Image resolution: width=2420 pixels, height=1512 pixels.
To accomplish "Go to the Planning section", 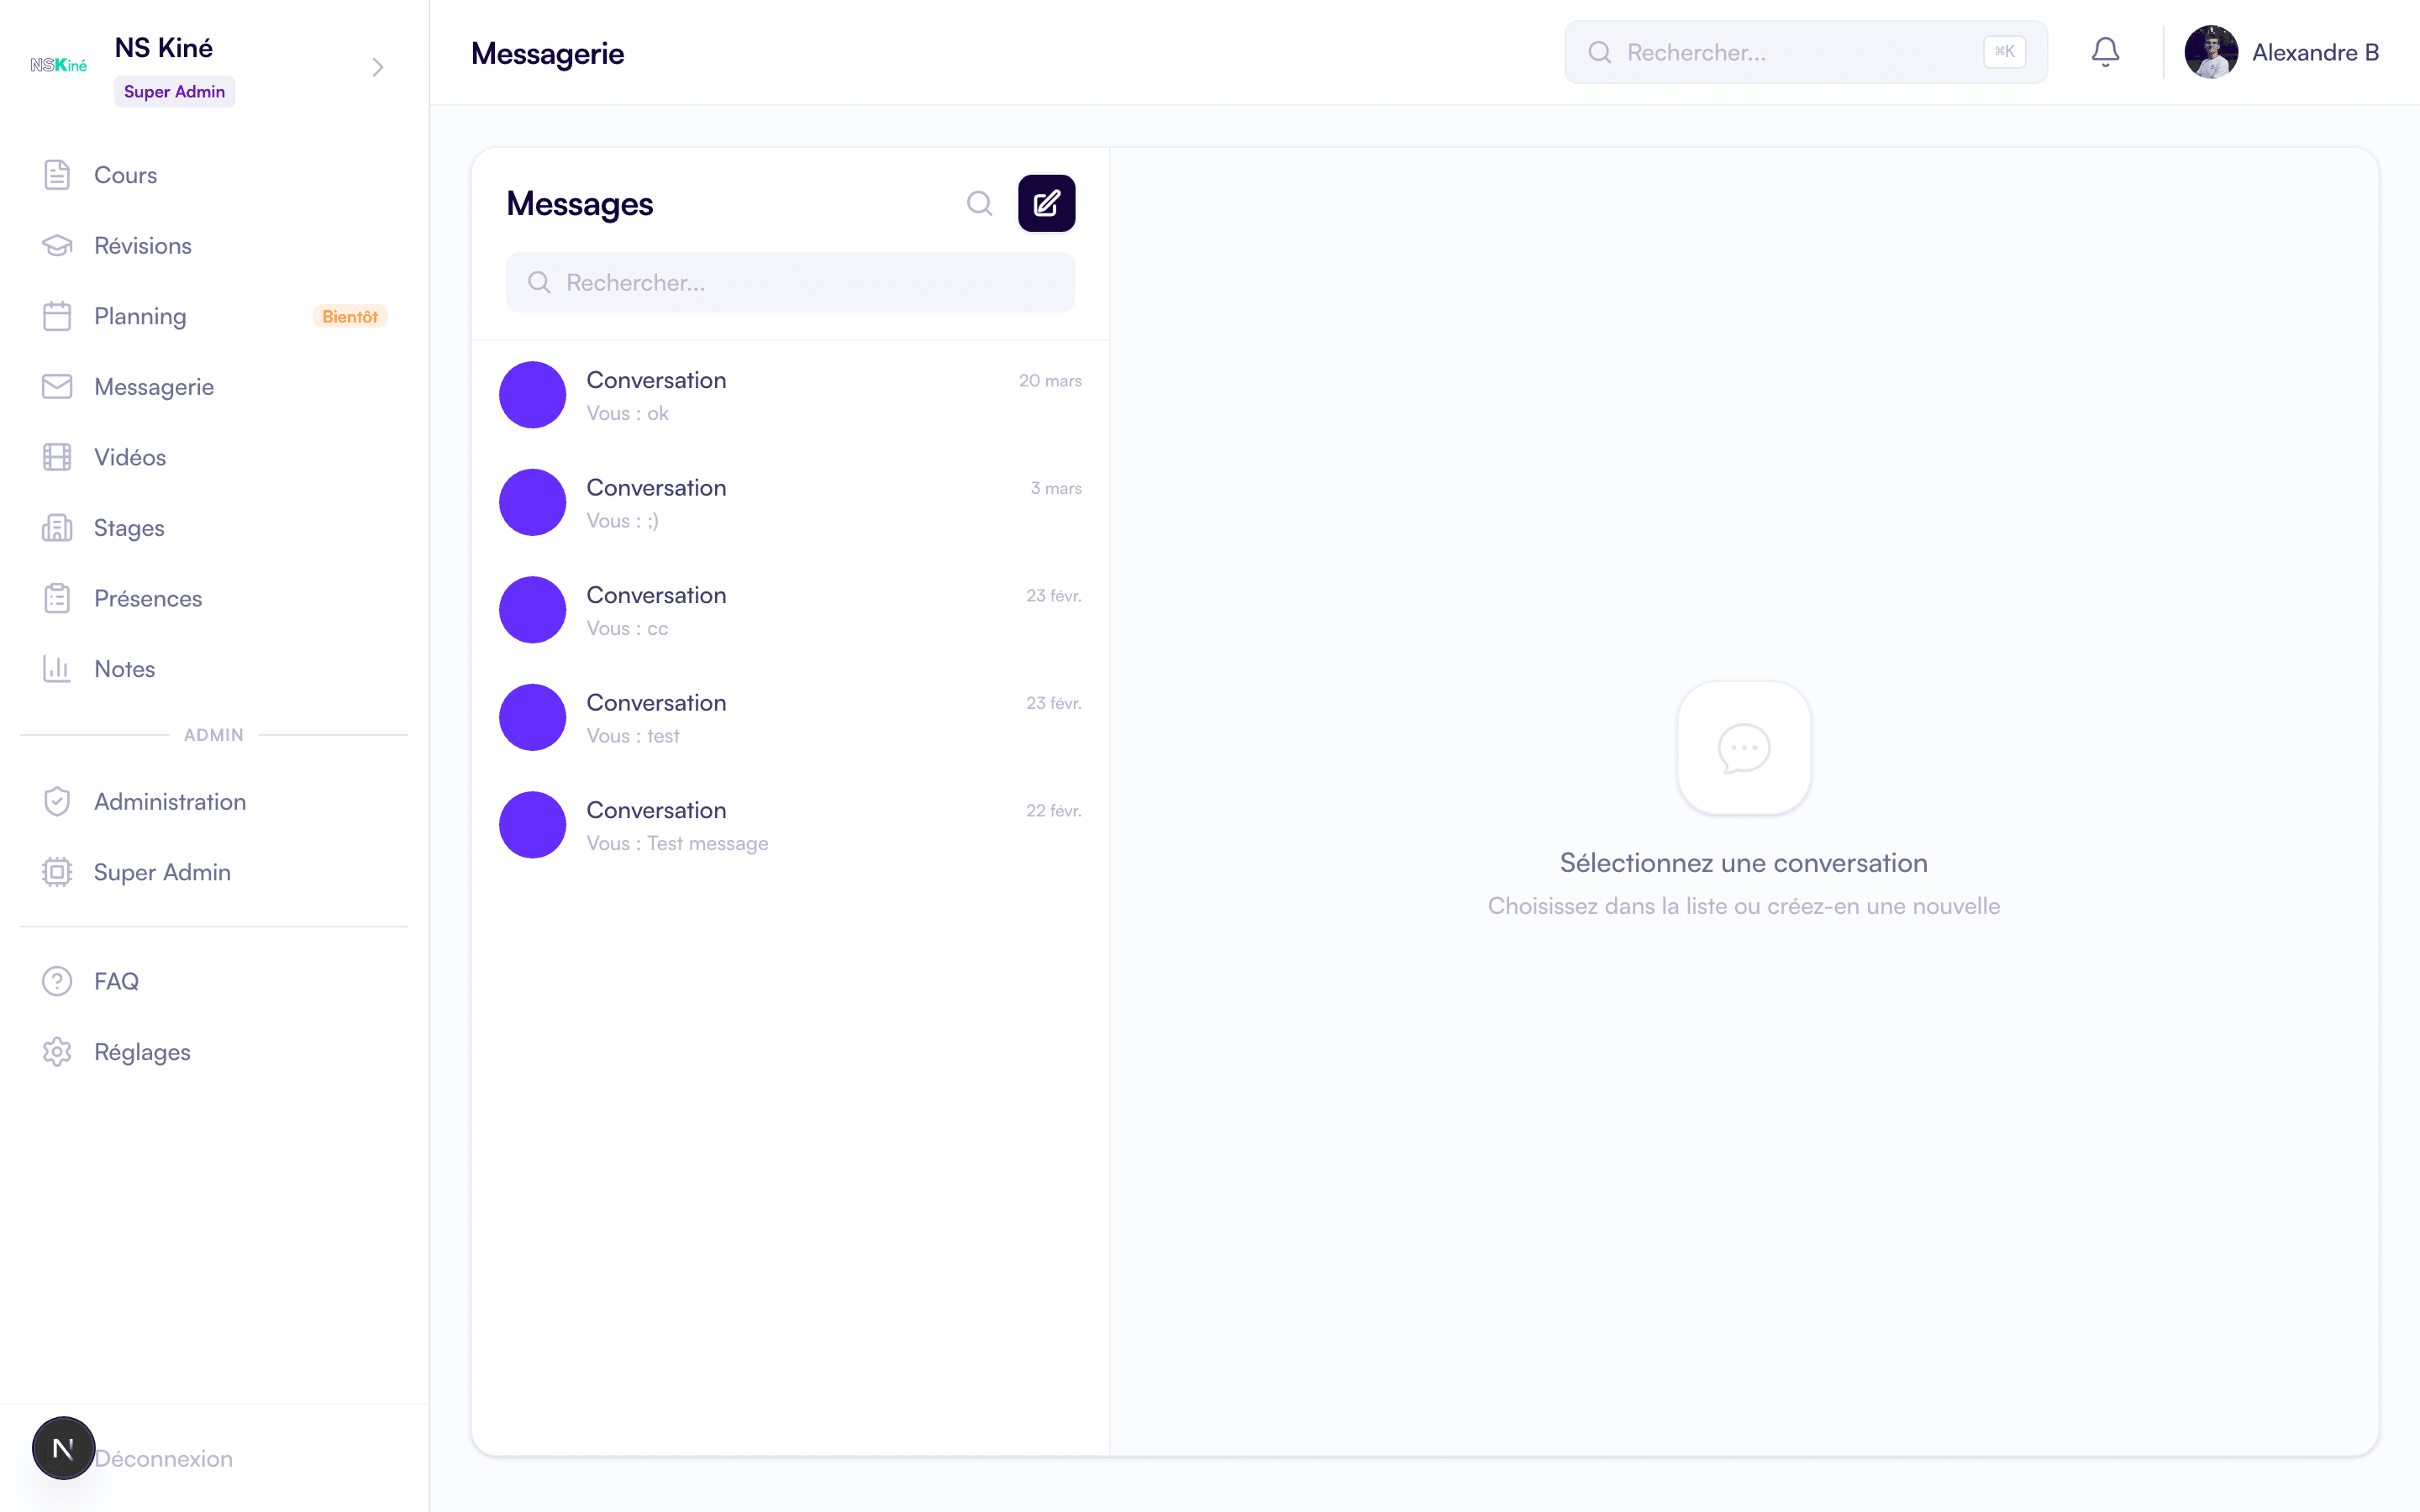I will 140,316.
